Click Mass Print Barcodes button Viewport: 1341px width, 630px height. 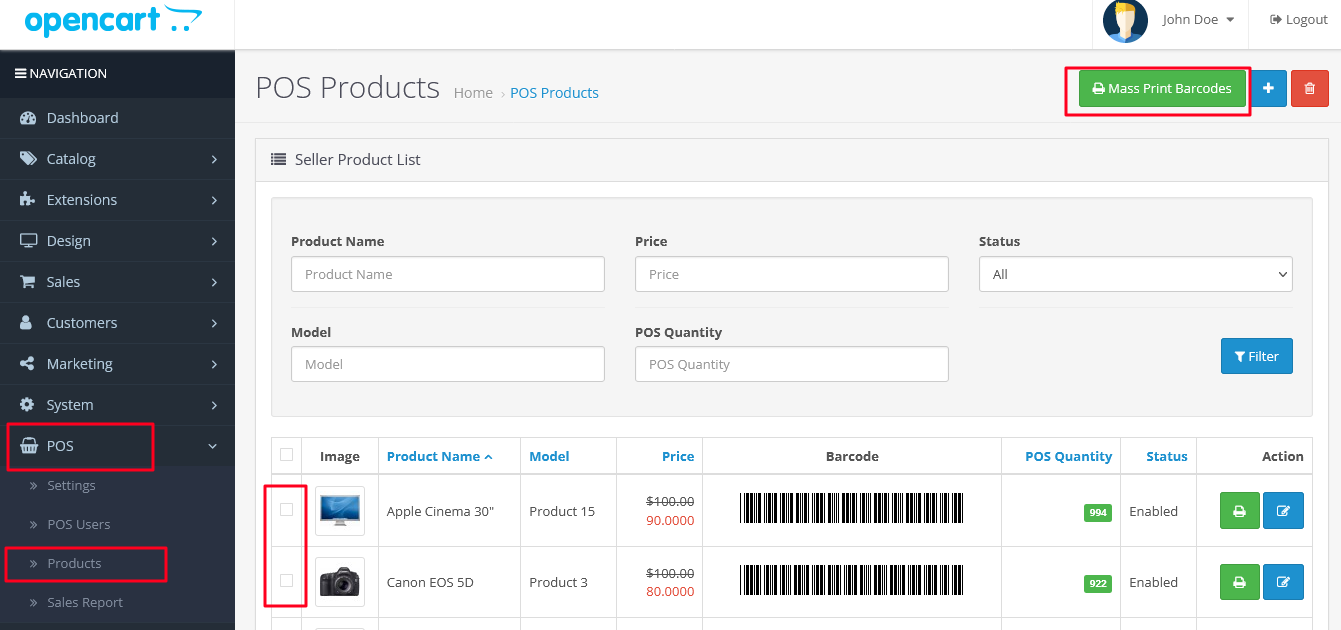coord(1161,88)
